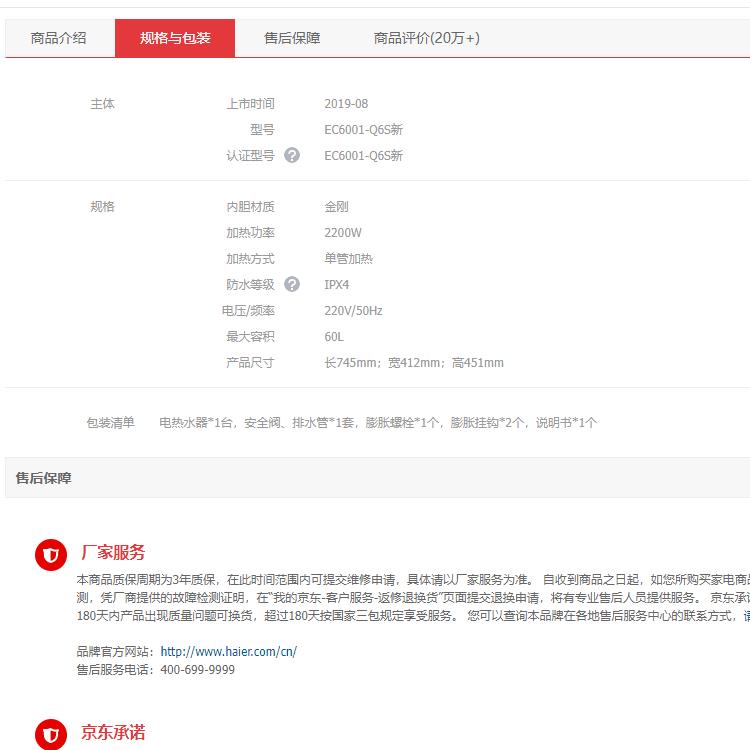Click the red shield icon beside 厂家服务
The height and width of the screenshot is (750, 750).
pos(51,555)
